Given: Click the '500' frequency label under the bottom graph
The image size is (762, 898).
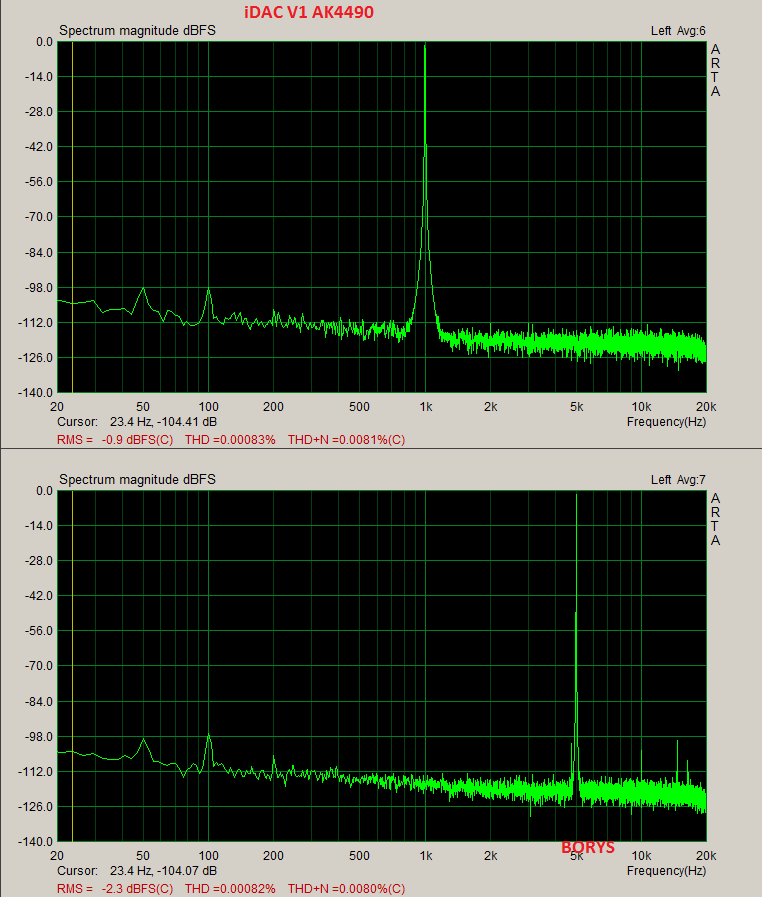Looking at the screenshot, I should click(x=359, y=856).
